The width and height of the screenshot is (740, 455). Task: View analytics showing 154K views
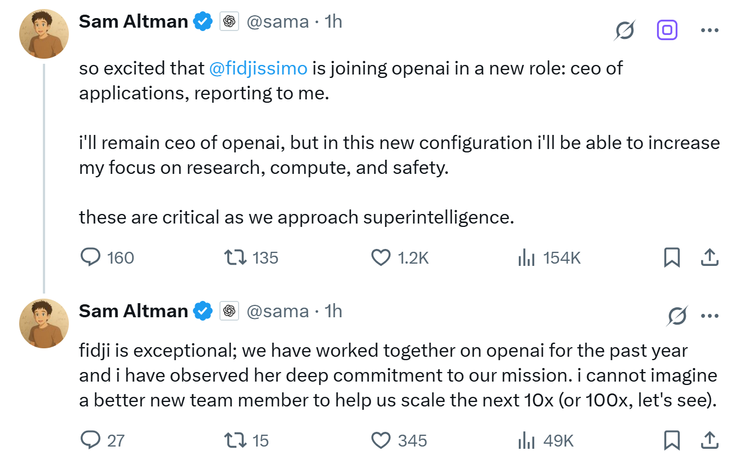coord(527,258)
